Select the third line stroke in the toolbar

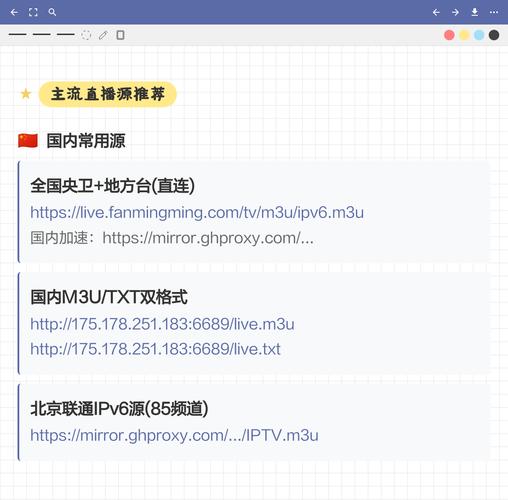coord(66,34)
